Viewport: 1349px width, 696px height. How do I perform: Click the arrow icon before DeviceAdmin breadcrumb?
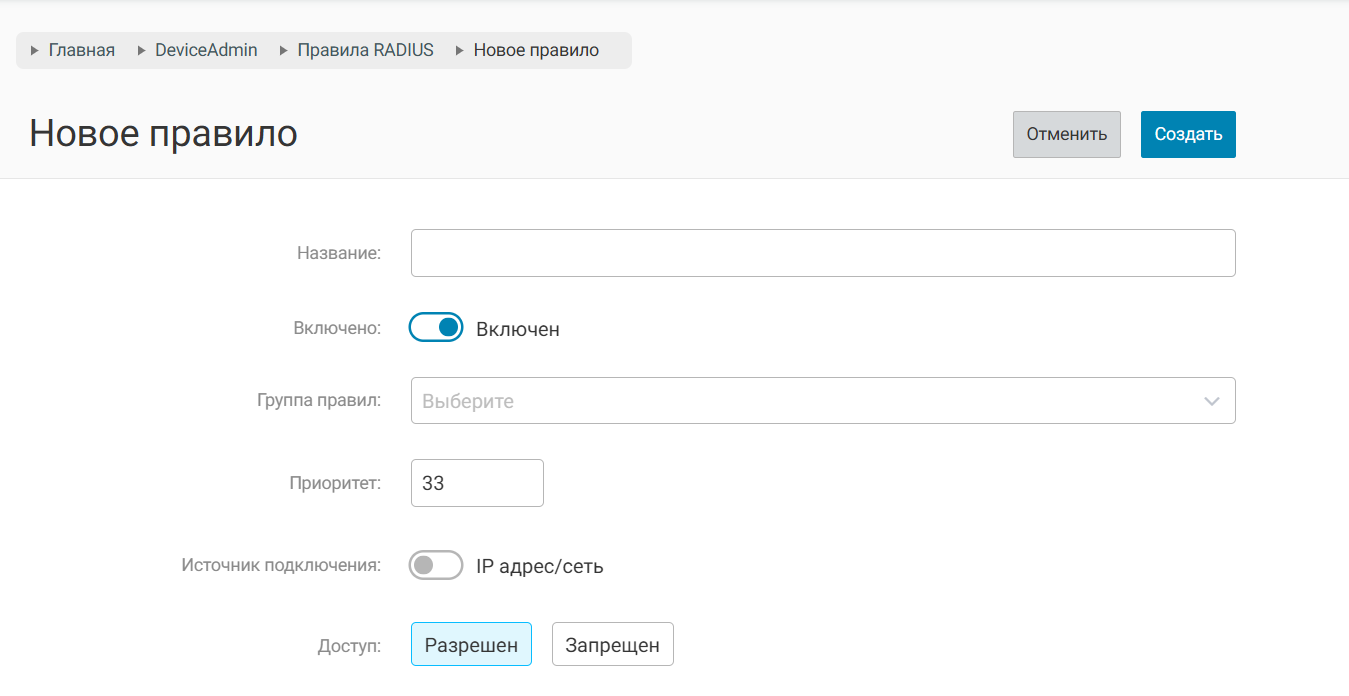(141, 51)
